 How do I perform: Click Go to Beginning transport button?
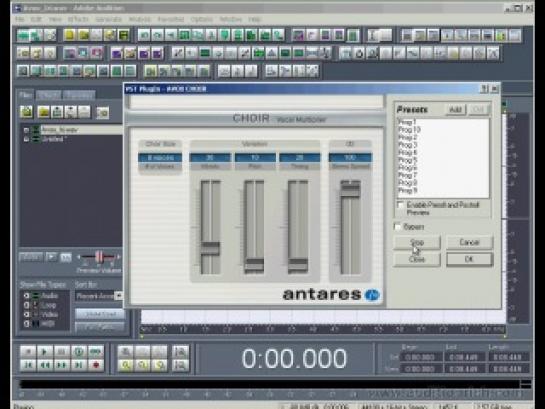tap(28, 365)
